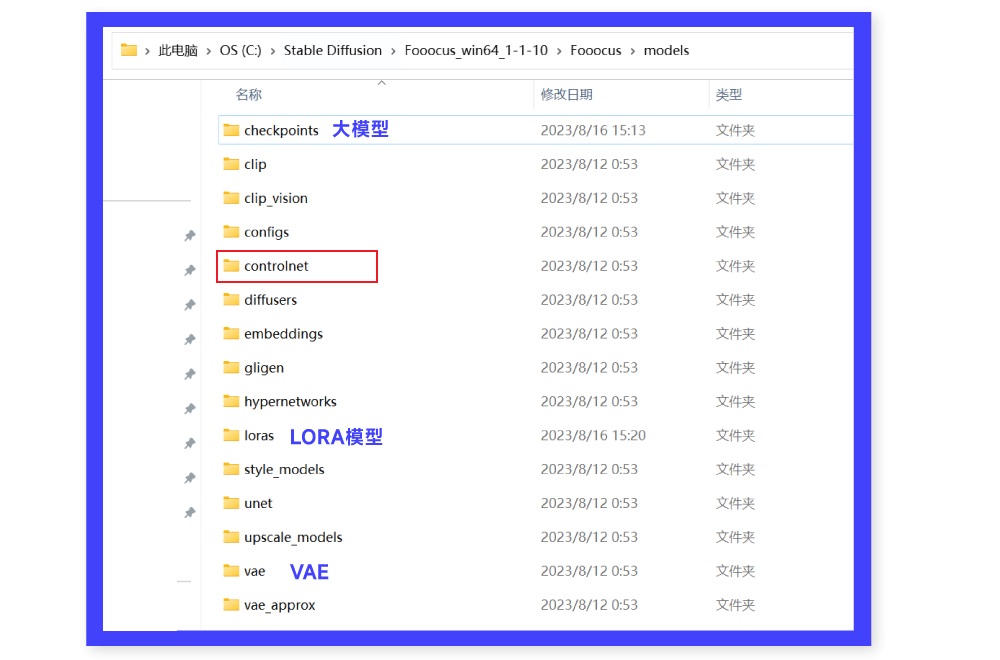Select the embeddings folder name

click(x=284, y=334)
